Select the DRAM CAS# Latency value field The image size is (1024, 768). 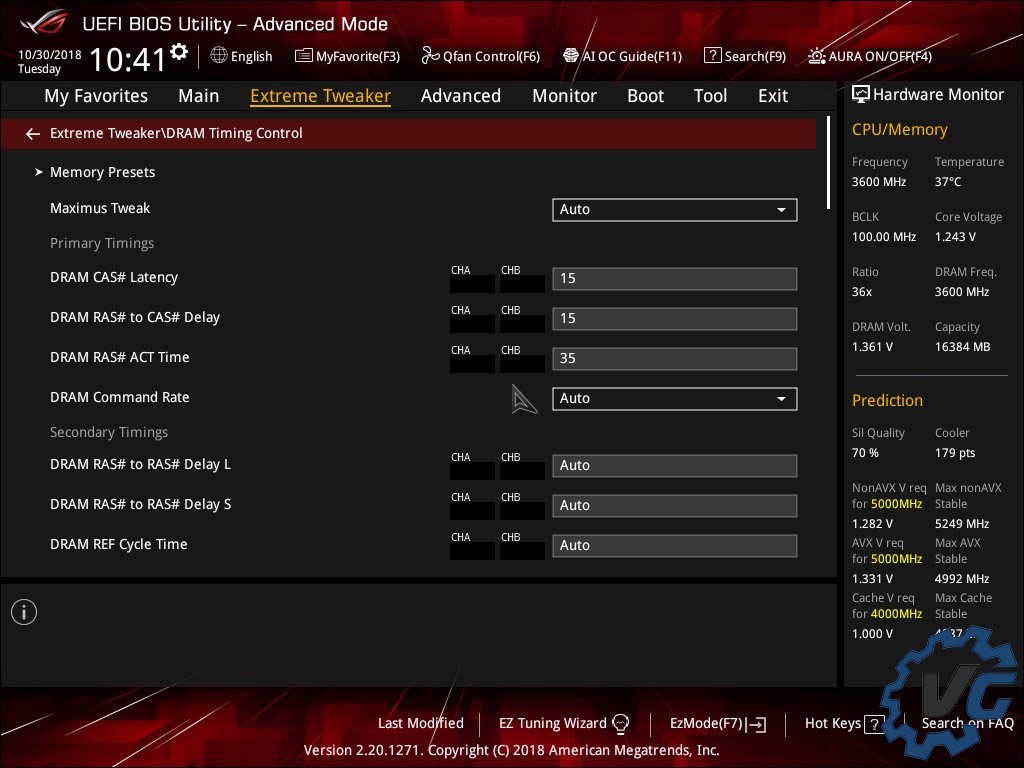[674, 278]
